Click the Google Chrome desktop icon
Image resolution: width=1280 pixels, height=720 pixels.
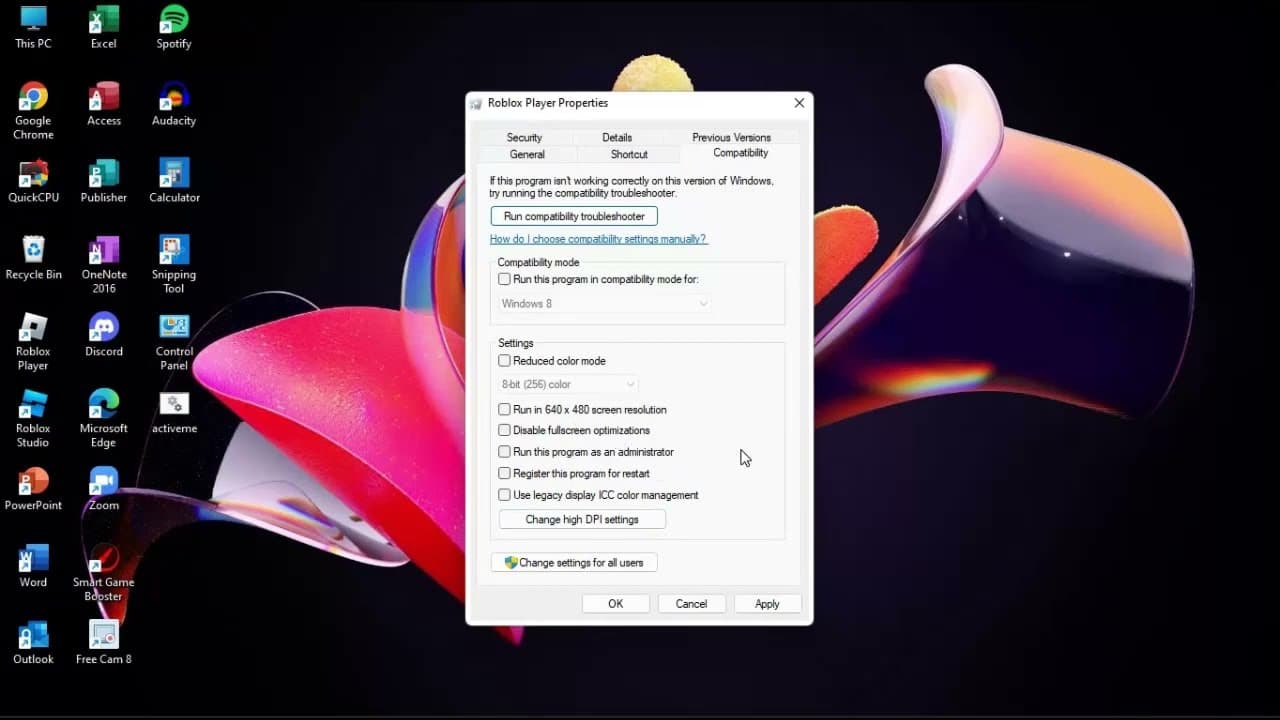tap(33, 111)
